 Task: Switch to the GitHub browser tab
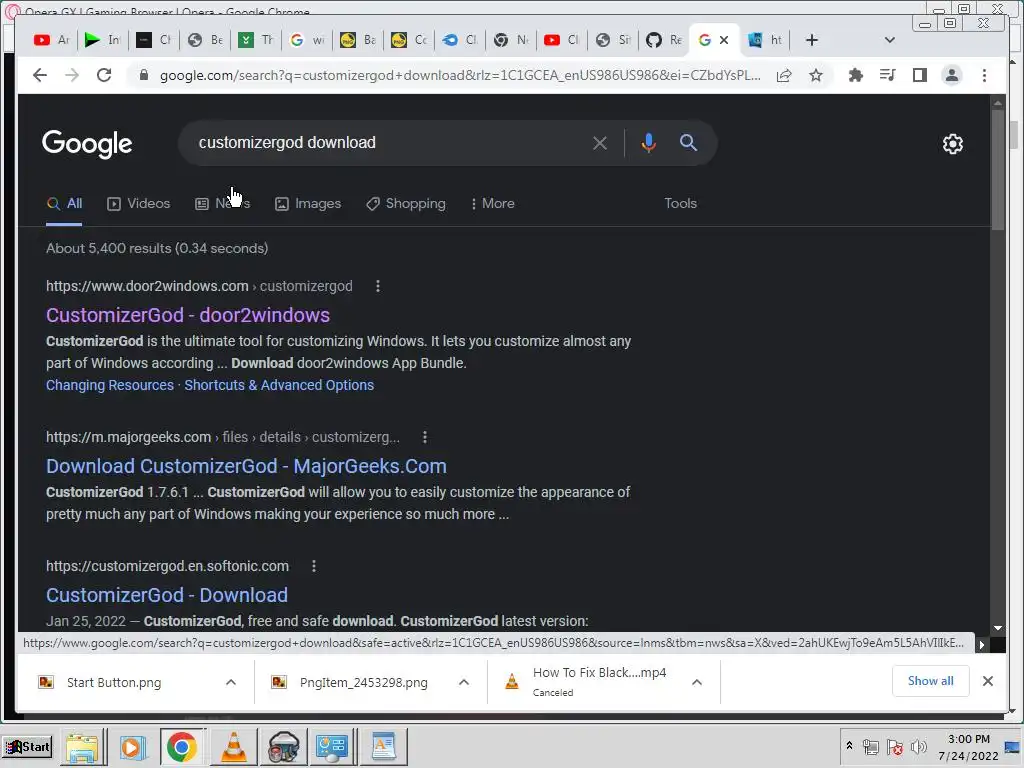pos(664,40)
